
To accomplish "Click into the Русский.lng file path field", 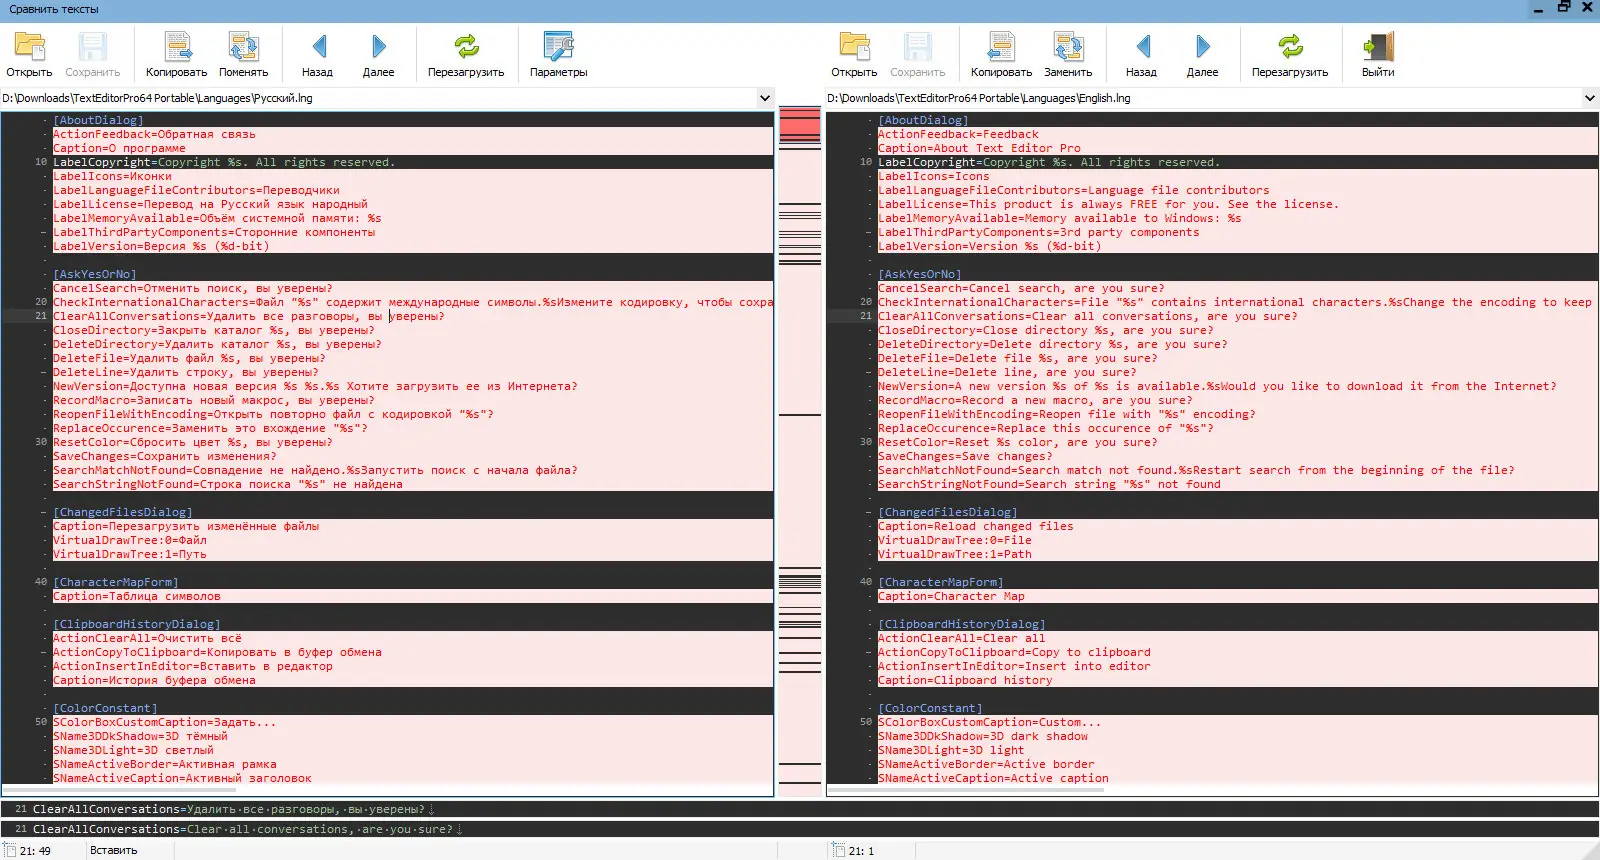I will click(x=378, y=98).
